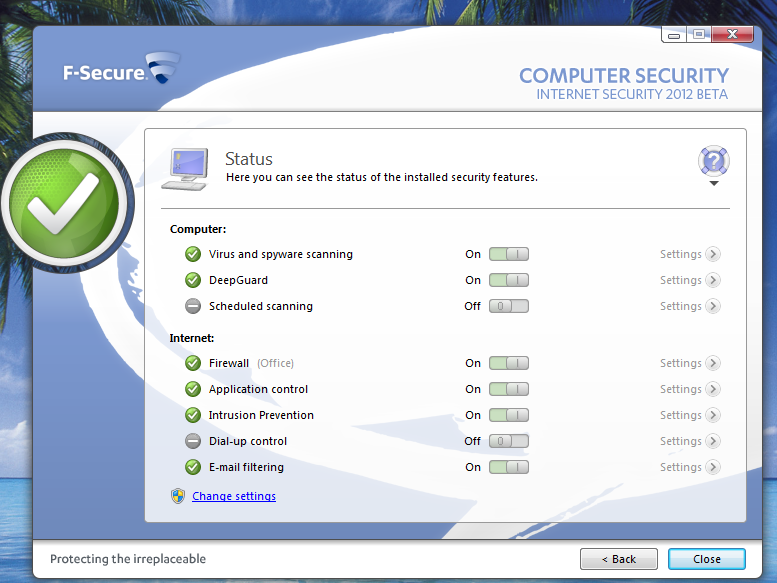Open Settings arrow for Intrusion Prevention
Screen dimensions: 777x583
(x=713, y=415)
